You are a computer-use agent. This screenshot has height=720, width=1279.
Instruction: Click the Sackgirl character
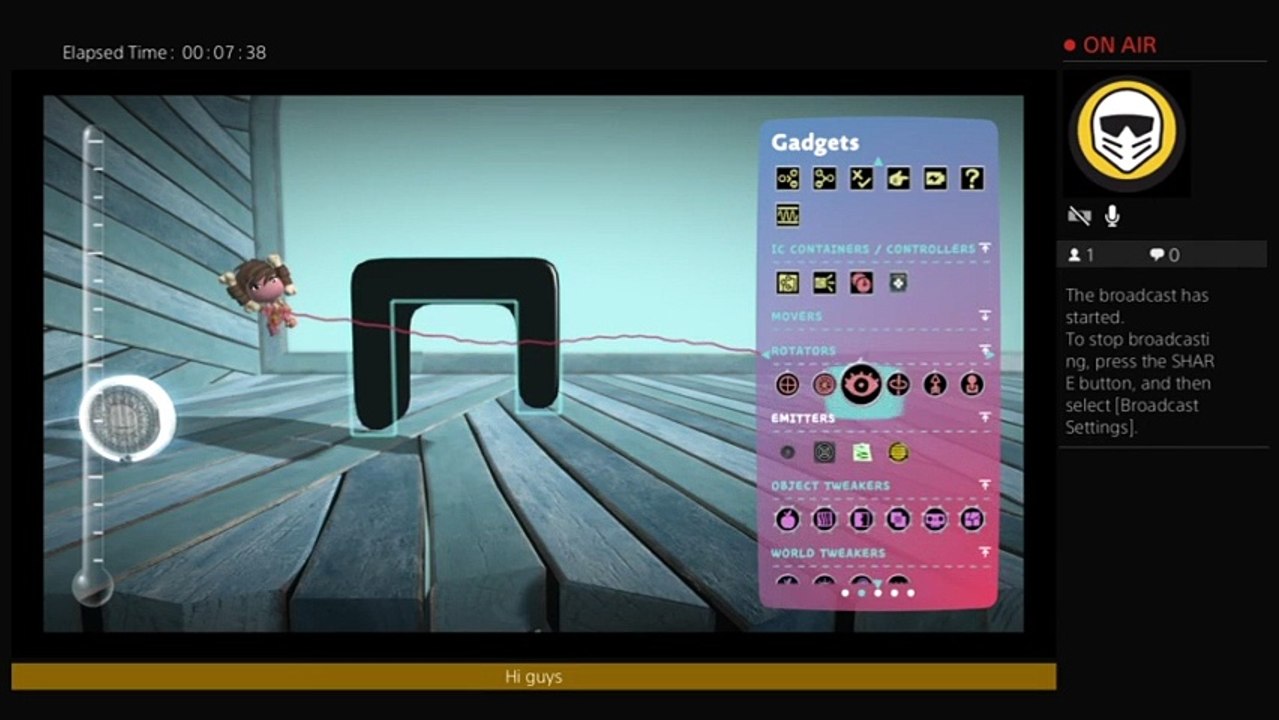(x=262, y=293)
